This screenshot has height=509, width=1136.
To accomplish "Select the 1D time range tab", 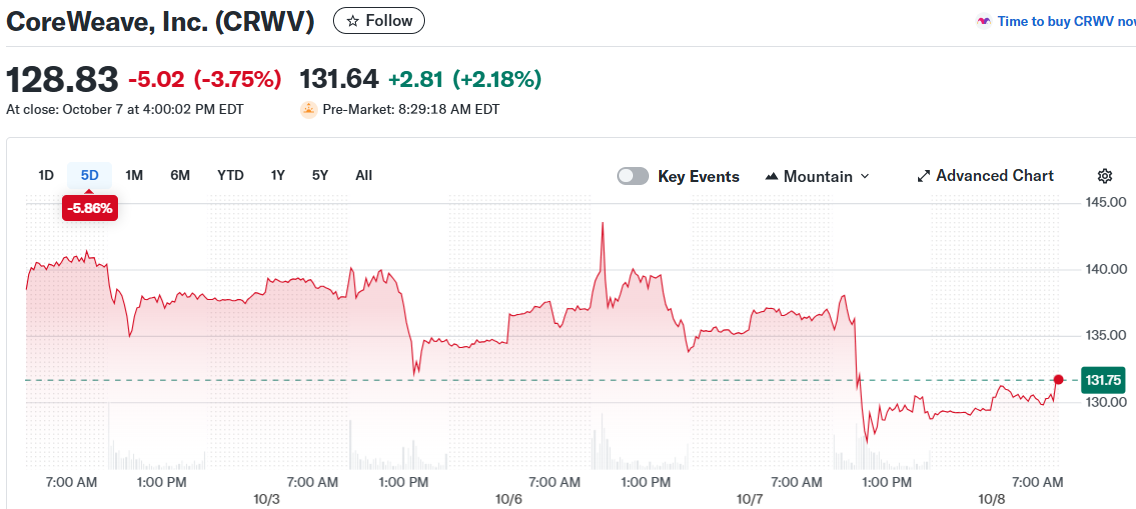I will pos(46,175).
